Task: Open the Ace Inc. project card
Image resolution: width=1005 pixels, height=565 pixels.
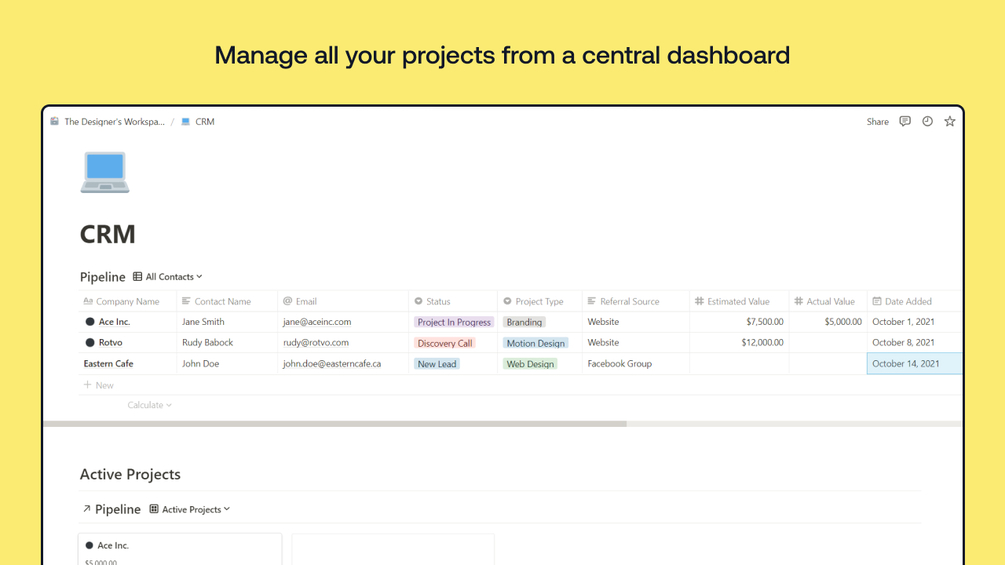Action: click(180, 548)
